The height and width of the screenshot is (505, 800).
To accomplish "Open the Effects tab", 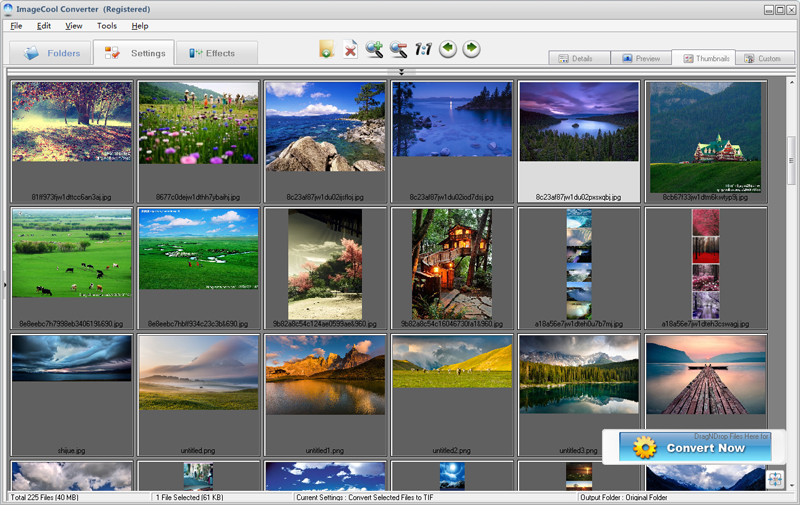I will click(216, 53).
